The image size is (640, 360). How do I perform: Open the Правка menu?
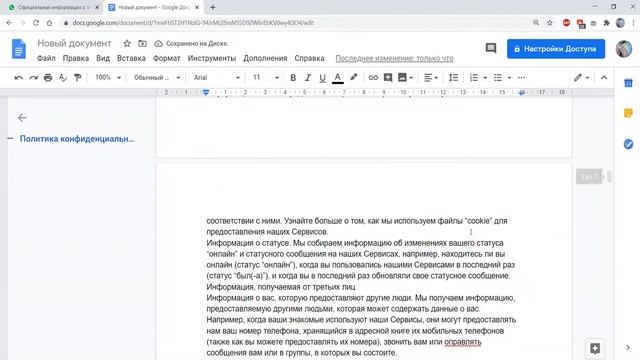pyautogui.click(x=76, y=58)
